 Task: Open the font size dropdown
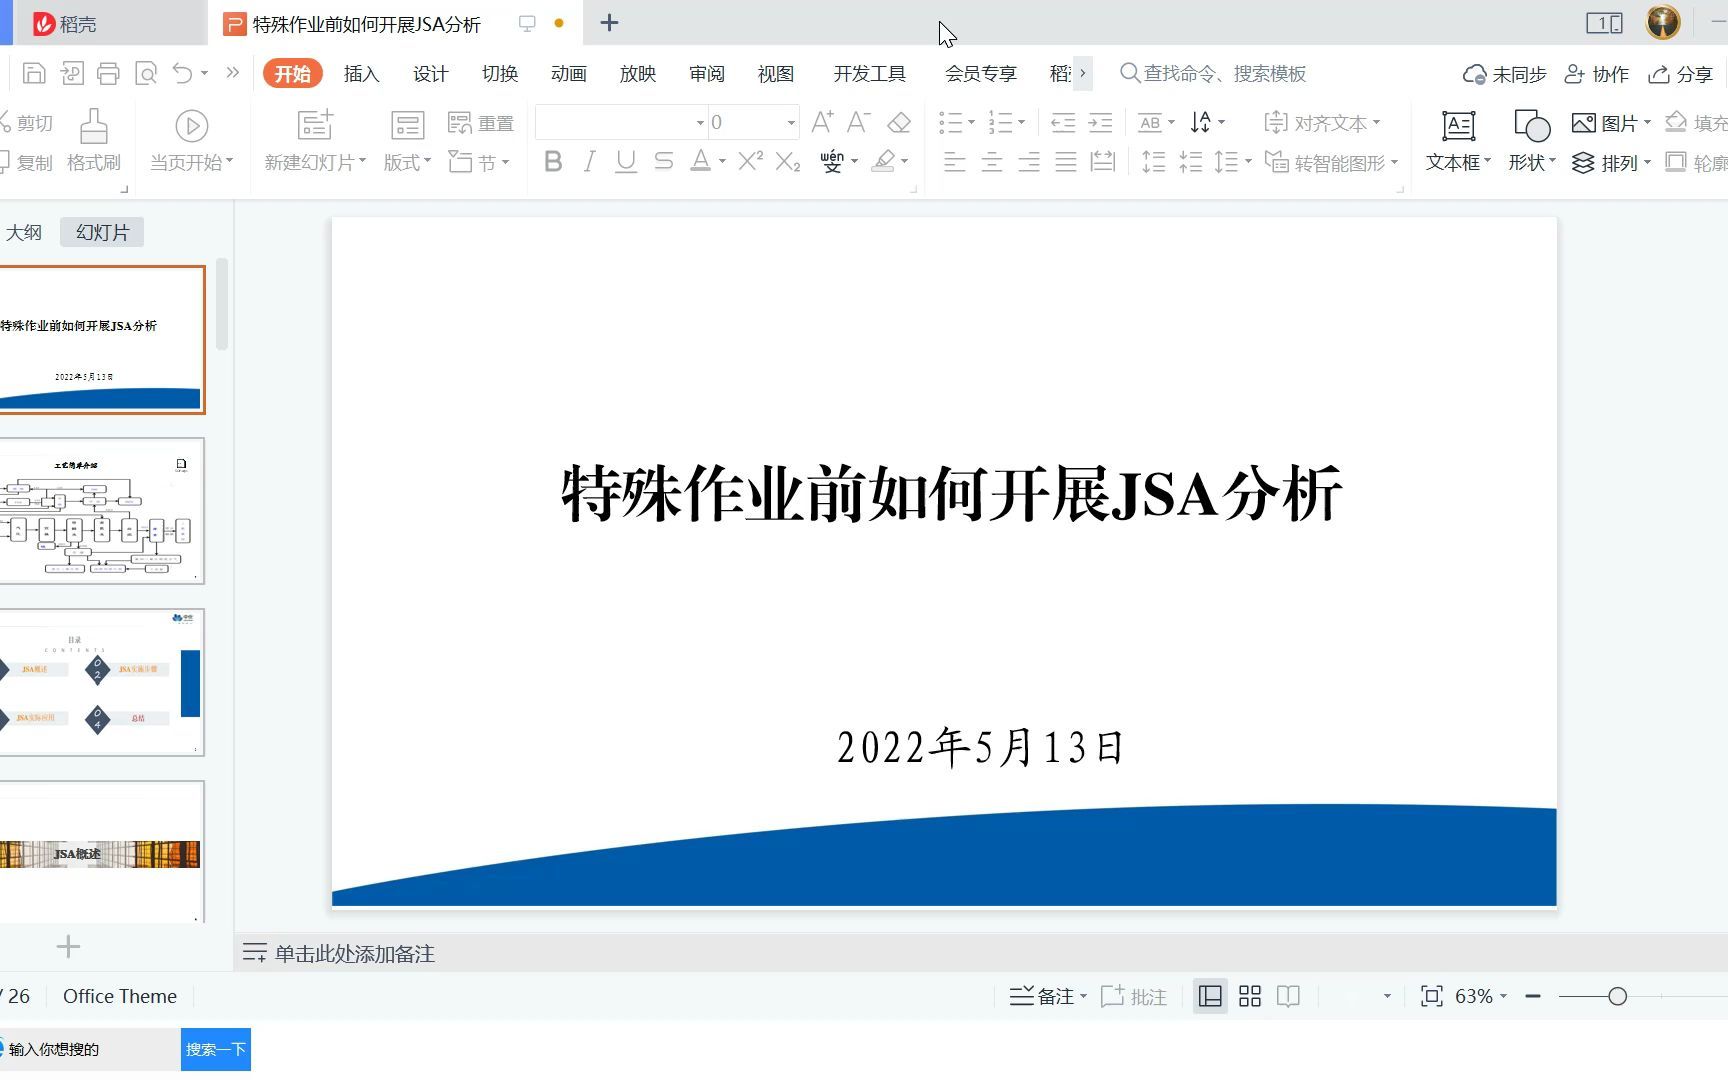[x=791, y=123]
